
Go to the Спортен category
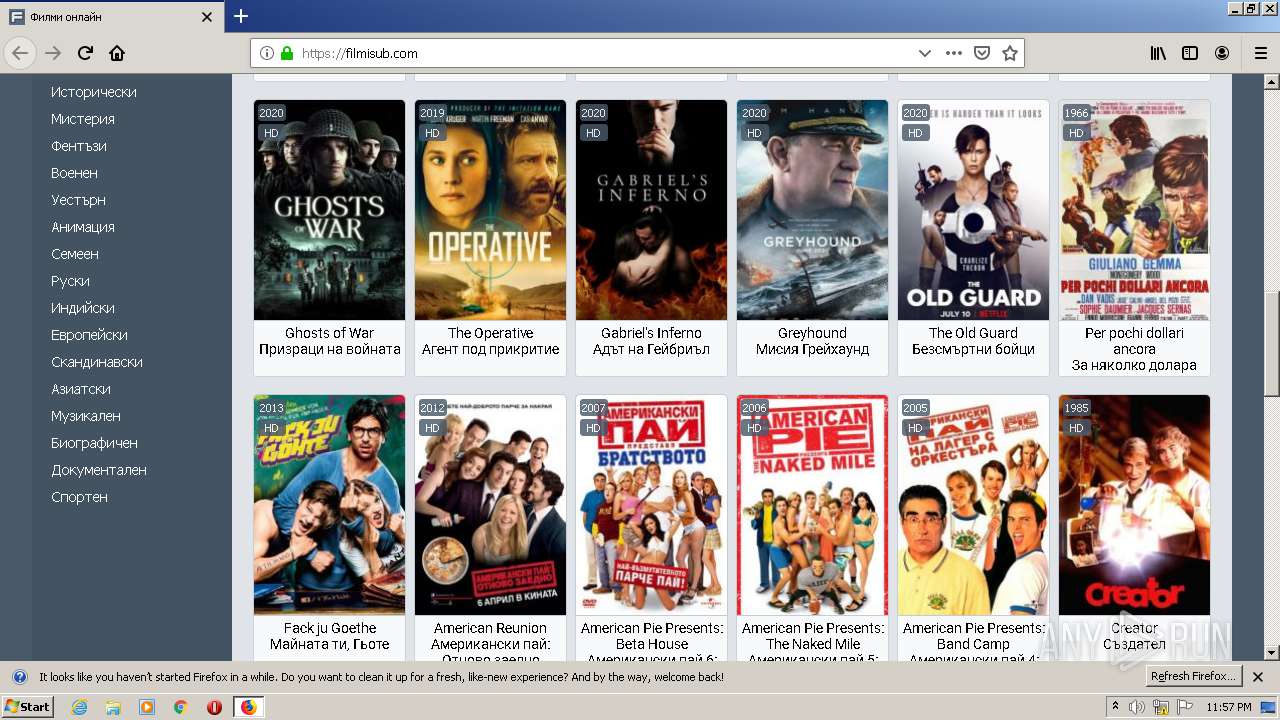pyautogui.click(x=79, y=497)
